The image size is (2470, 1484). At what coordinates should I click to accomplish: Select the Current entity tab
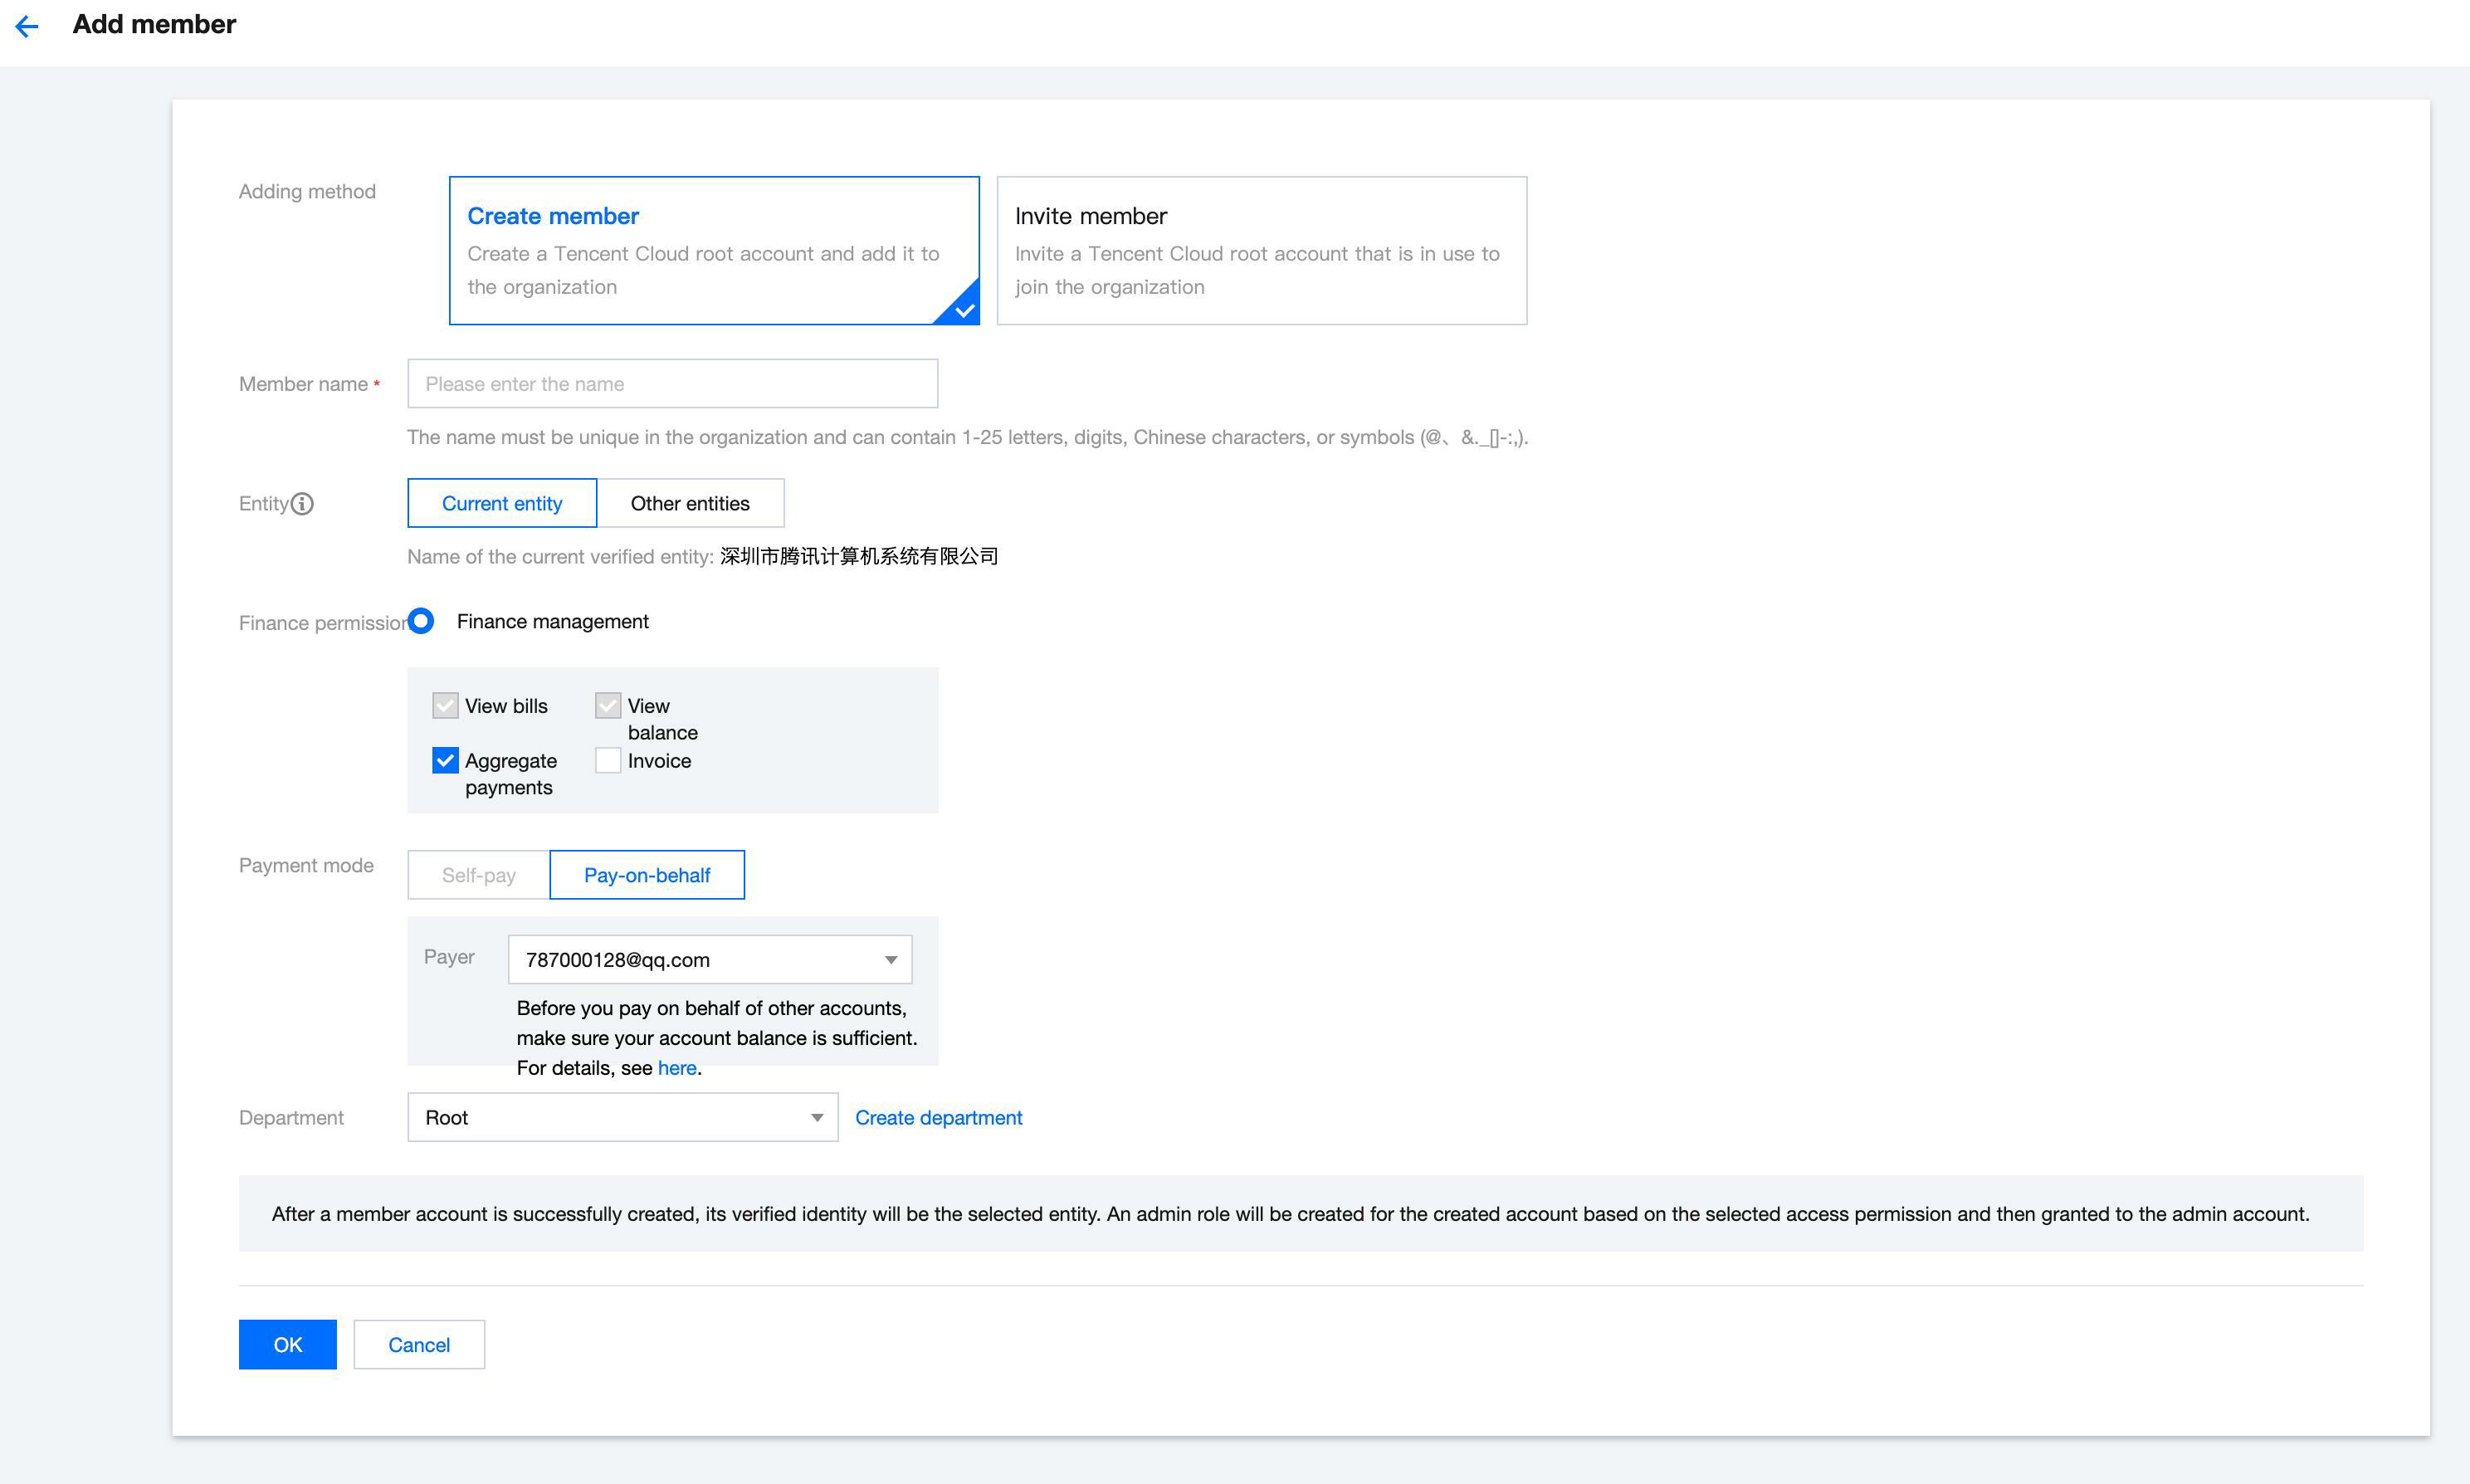[x=502, y=503]
